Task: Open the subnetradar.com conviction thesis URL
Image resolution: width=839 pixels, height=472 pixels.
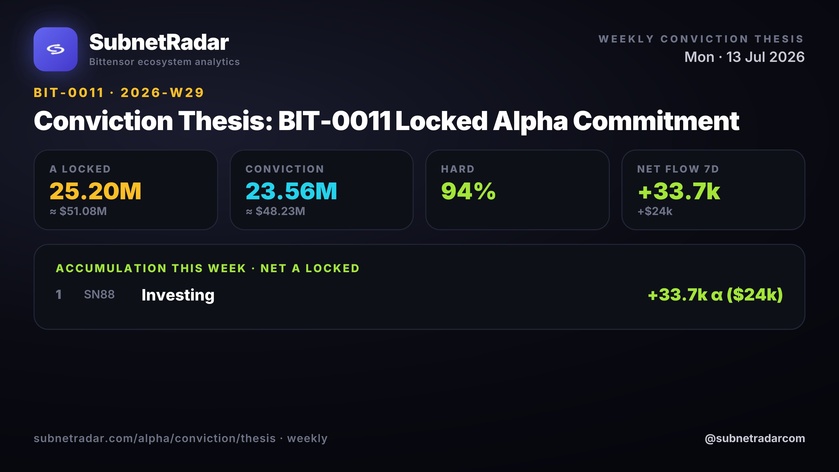Action: pyautogui.click(x=180, y=438)
